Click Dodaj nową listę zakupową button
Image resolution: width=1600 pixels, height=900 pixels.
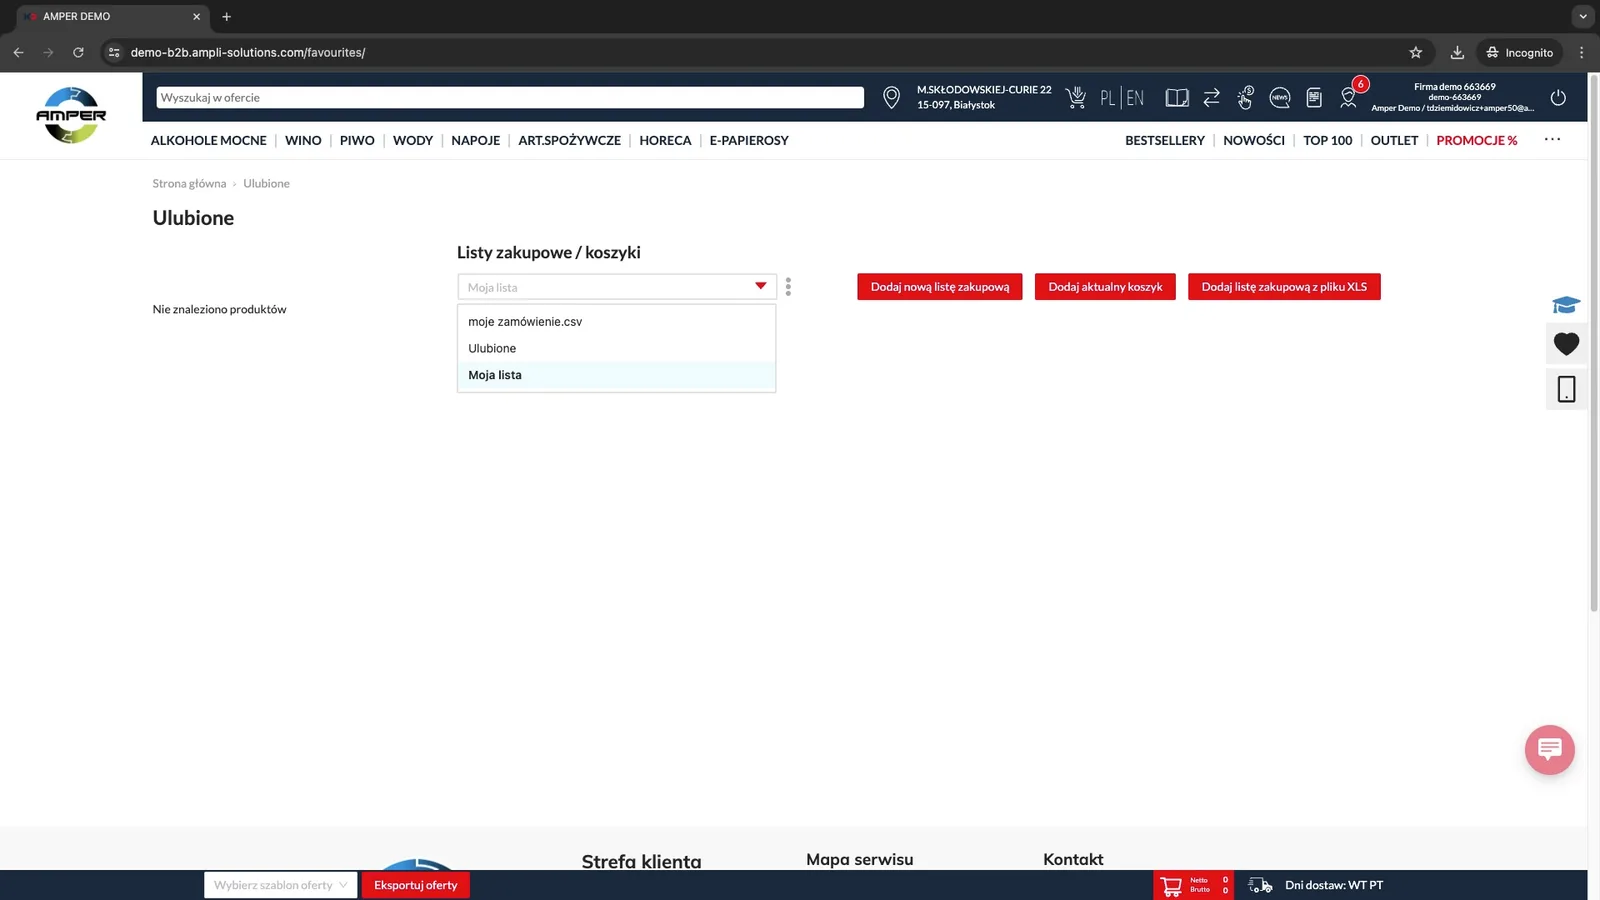[x=940, y=287]
